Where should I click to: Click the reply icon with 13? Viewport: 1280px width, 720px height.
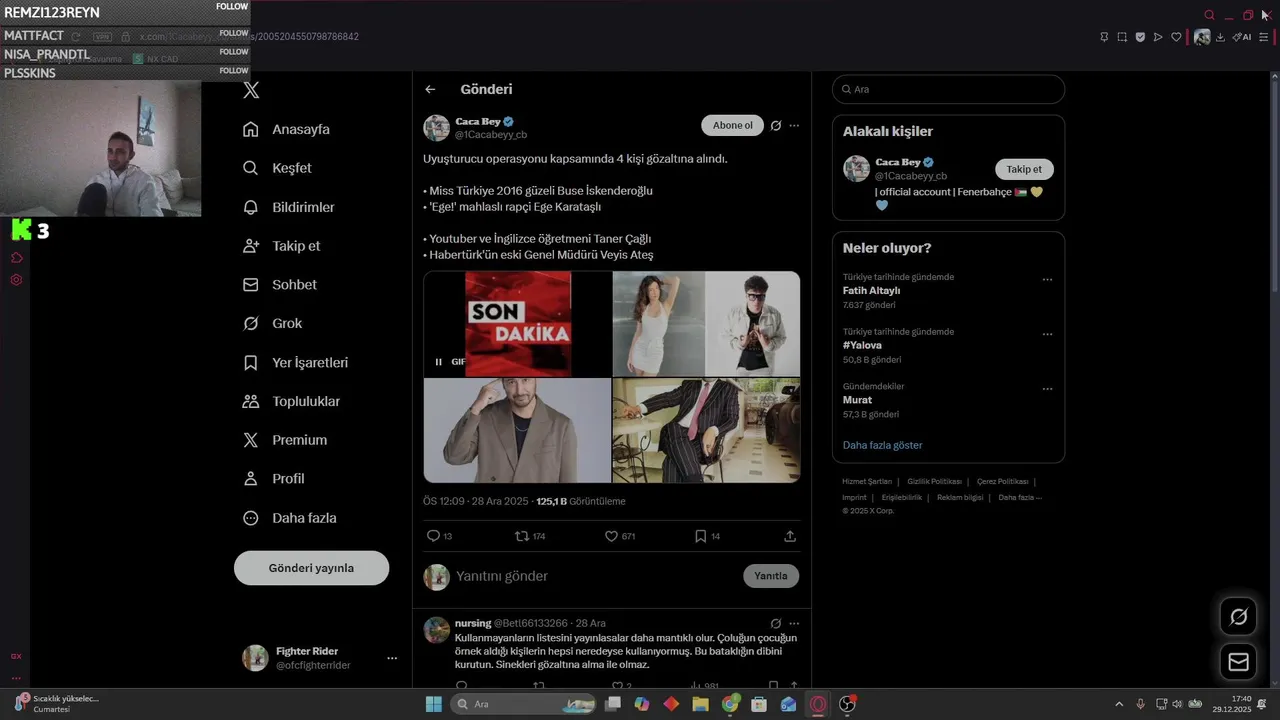439,536
